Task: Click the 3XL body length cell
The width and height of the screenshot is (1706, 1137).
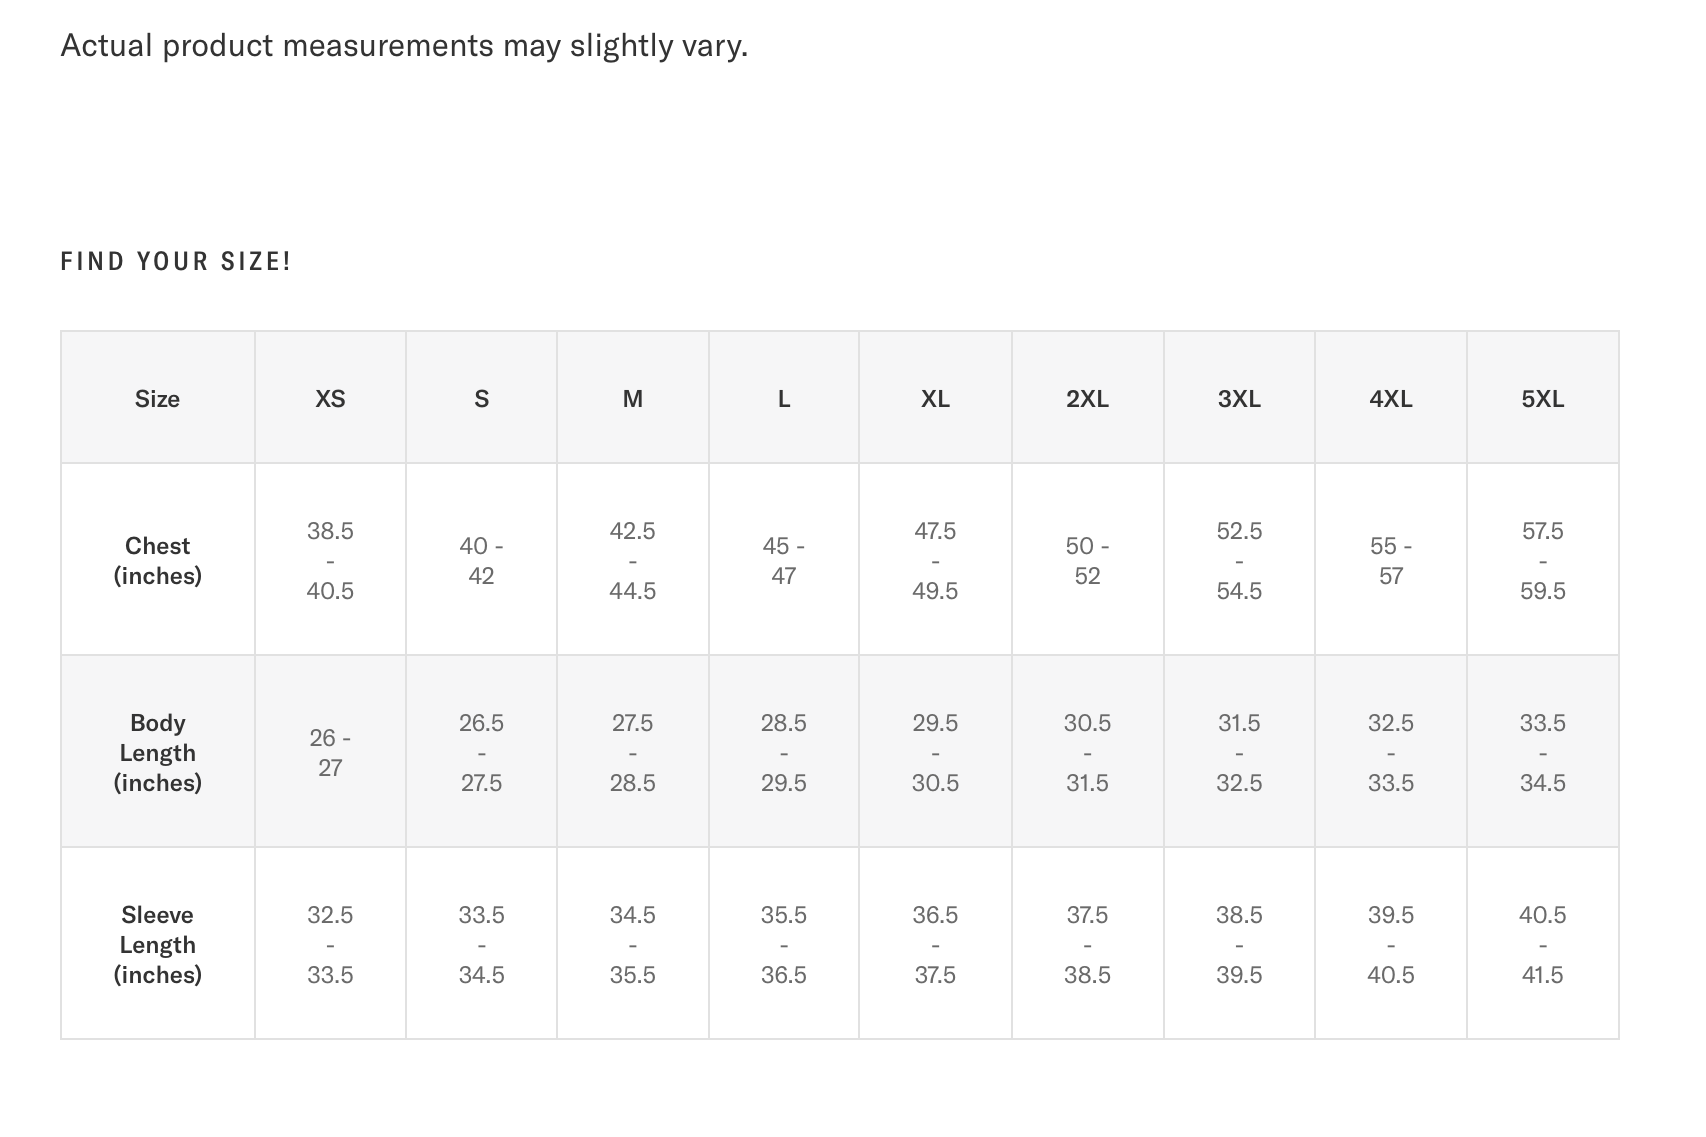Action: tap(1239, 752)
